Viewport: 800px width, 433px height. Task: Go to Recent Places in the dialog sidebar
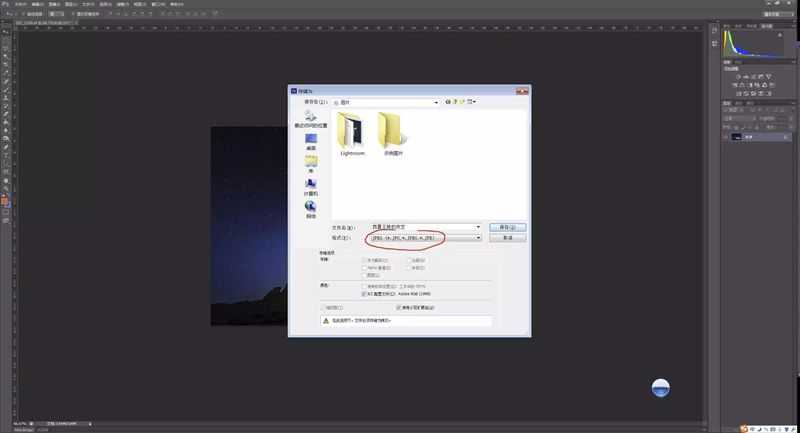[x=310, y=119]
